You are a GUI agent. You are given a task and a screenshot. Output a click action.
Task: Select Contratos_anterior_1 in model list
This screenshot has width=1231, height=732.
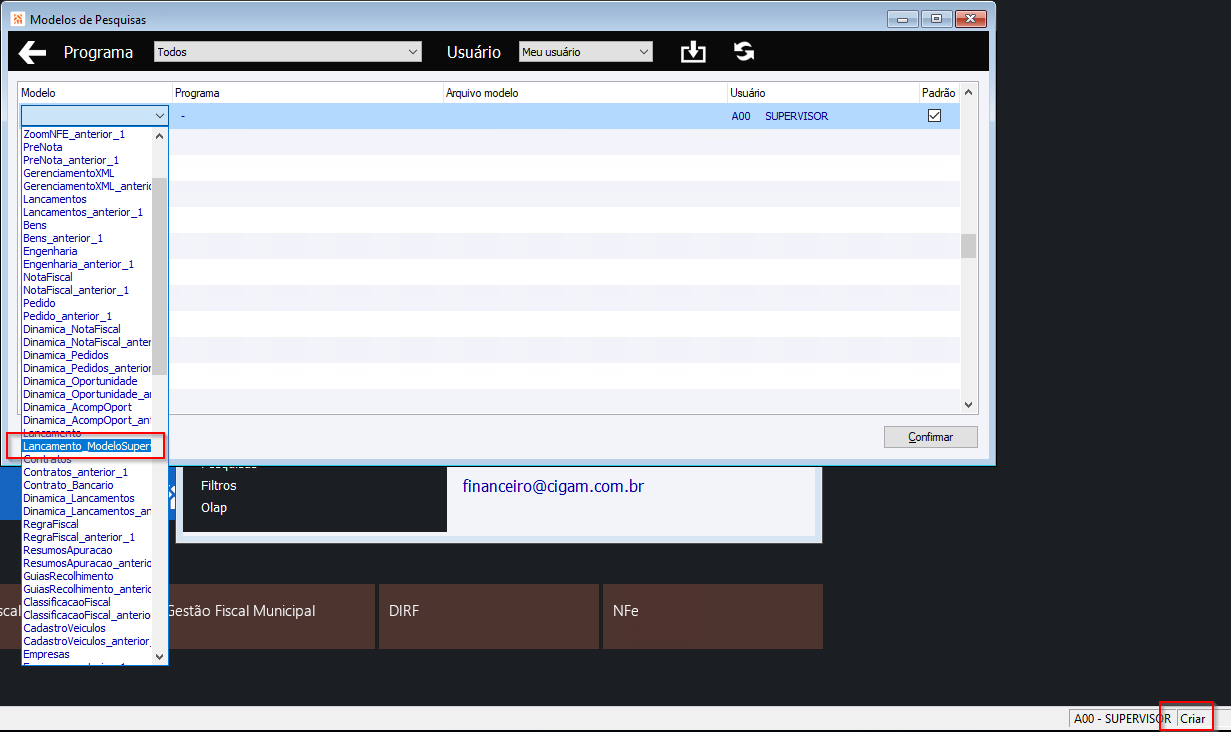(x=75, y=472)
